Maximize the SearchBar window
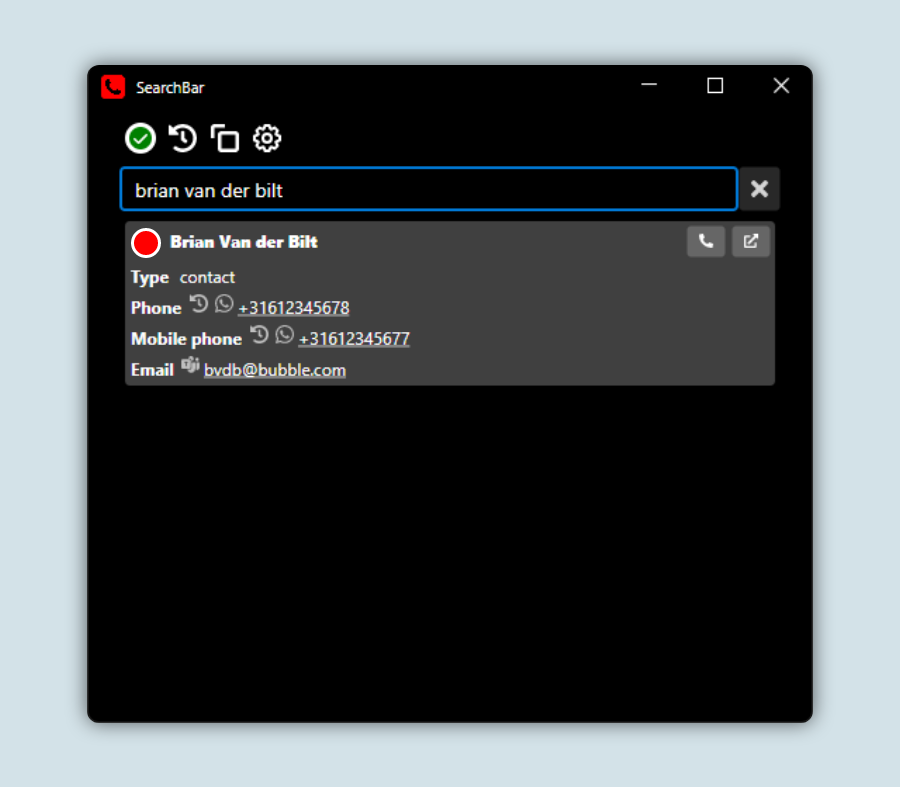Image resolution: width=900 pixels, height=787 pixels. [x=715, y=86]
